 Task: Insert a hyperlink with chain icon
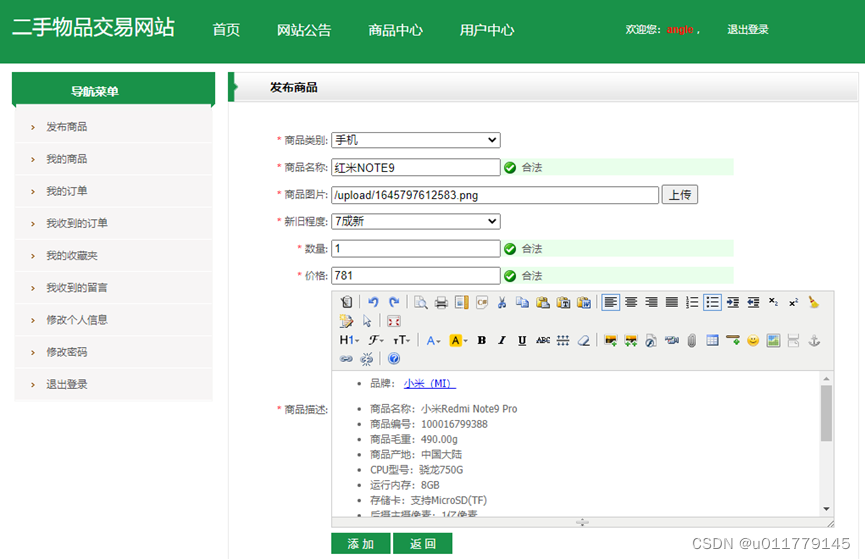pyautogui.click(x=346, y=359)
